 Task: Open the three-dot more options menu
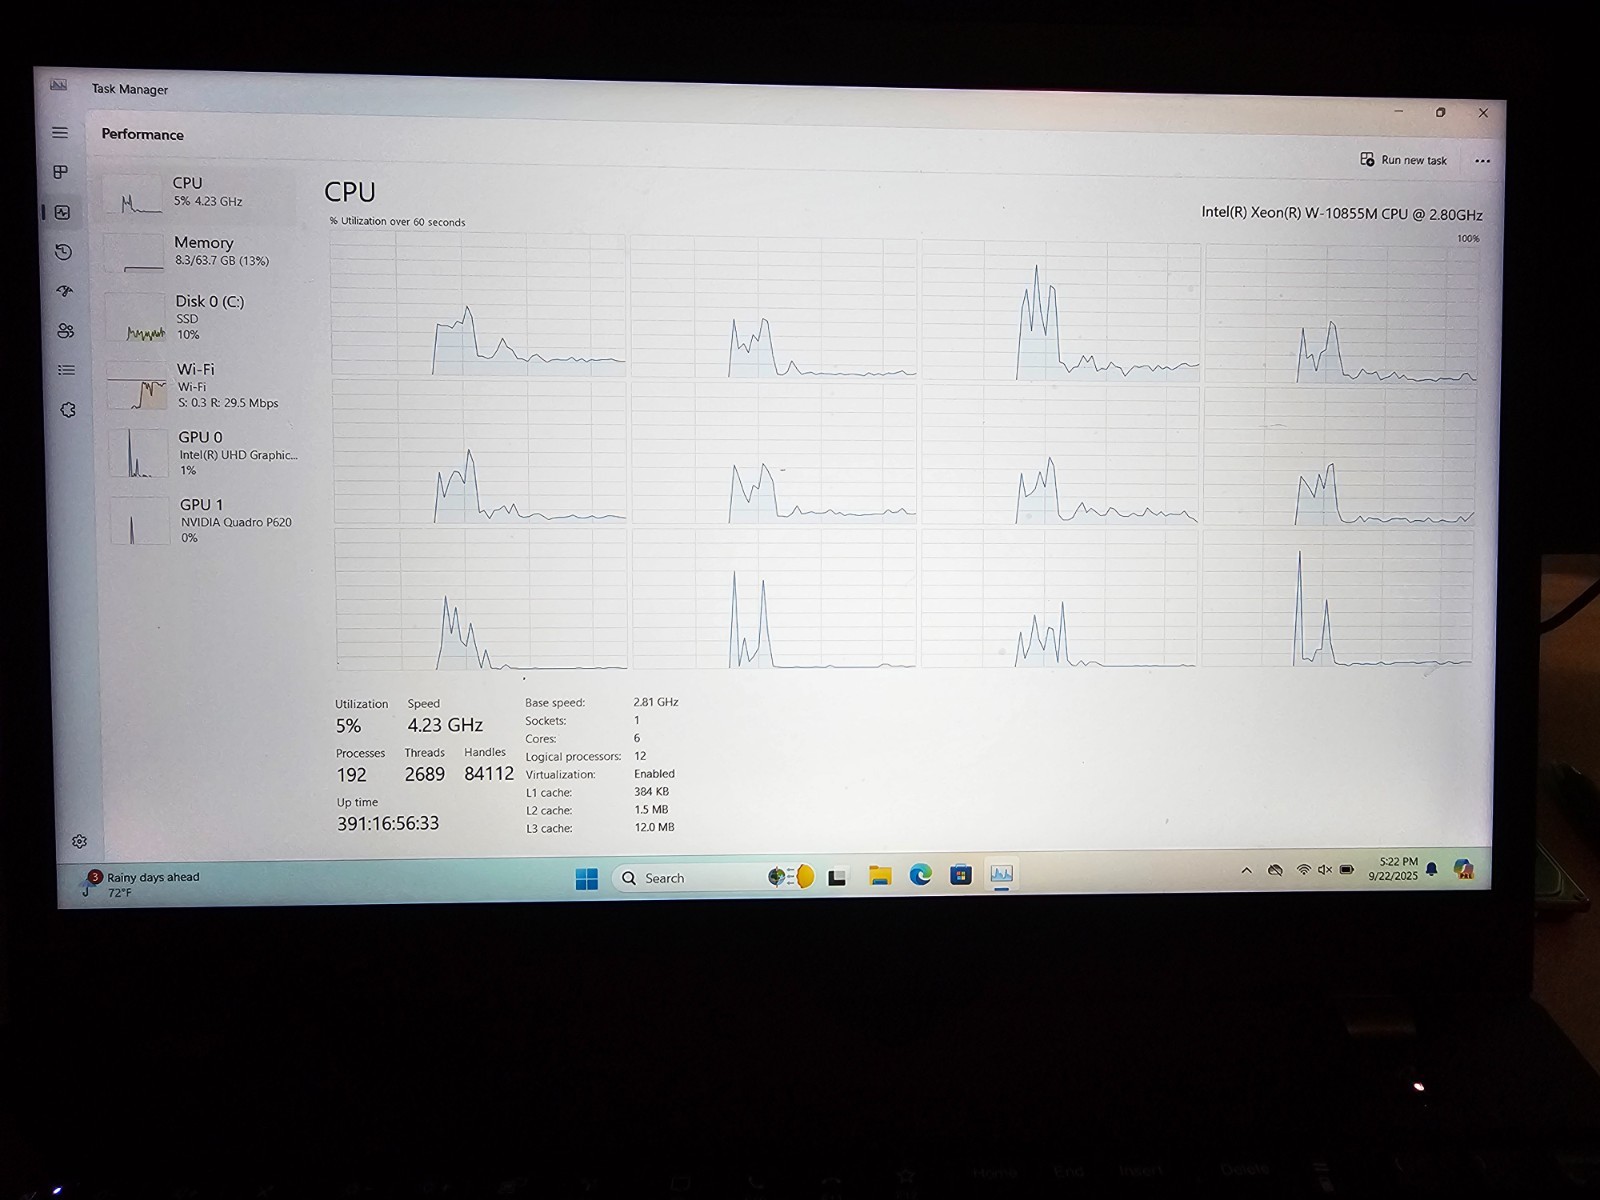click(x=1482, y=161)
